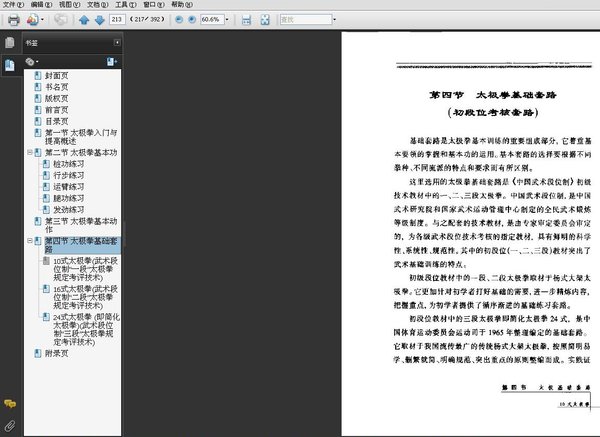The height and width of the screenshot is (437, 600).
Task: Open the 窗口 menu
Action: click(x=154, y=5)
